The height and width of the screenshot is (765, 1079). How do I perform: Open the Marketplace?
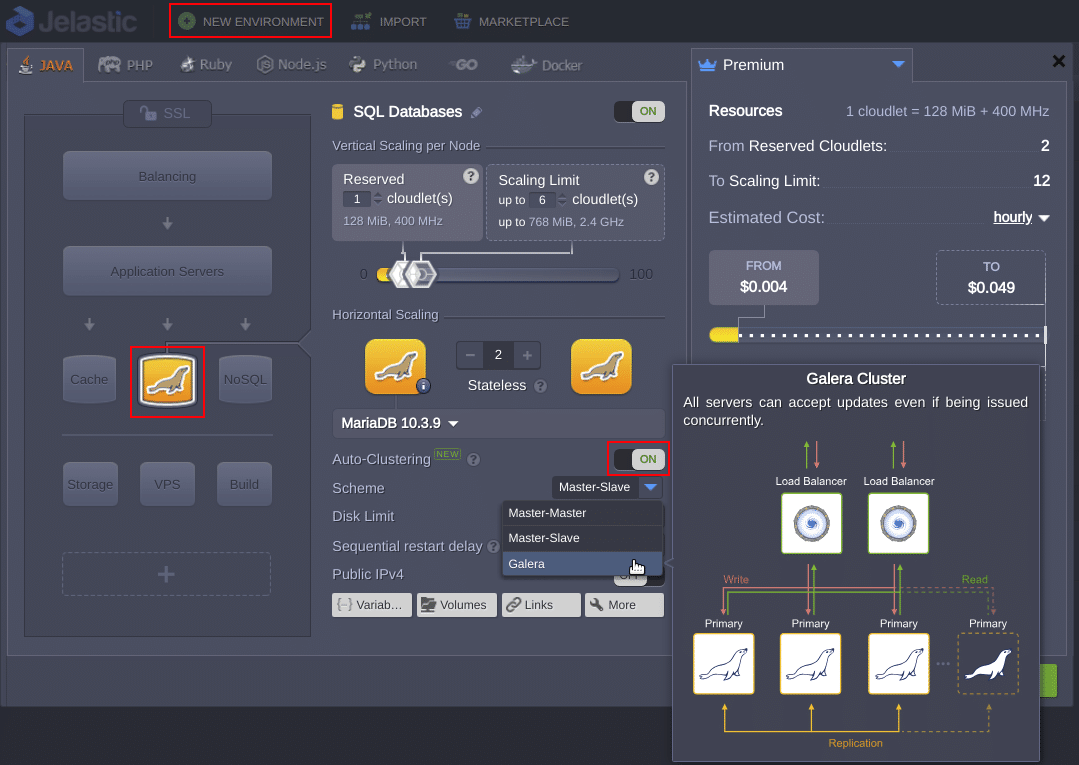point(511,21)
